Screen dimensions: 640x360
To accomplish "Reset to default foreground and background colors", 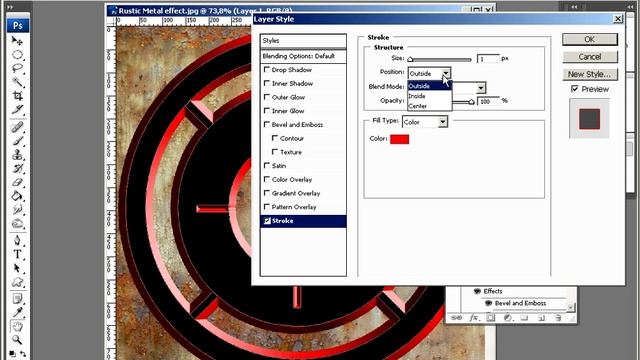I will coord(12,354).
